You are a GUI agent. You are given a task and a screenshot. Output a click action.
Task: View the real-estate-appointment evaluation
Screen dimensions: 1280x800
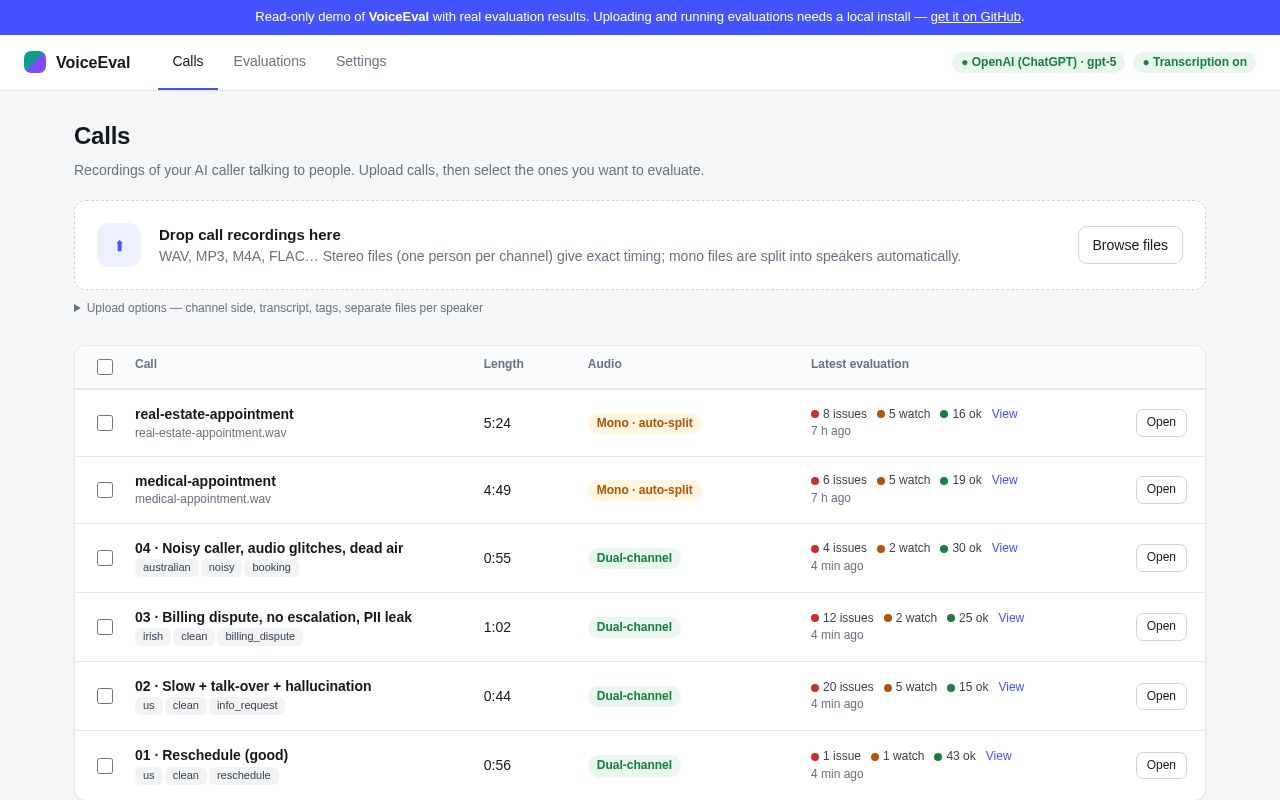click(x=1004, y=414)
